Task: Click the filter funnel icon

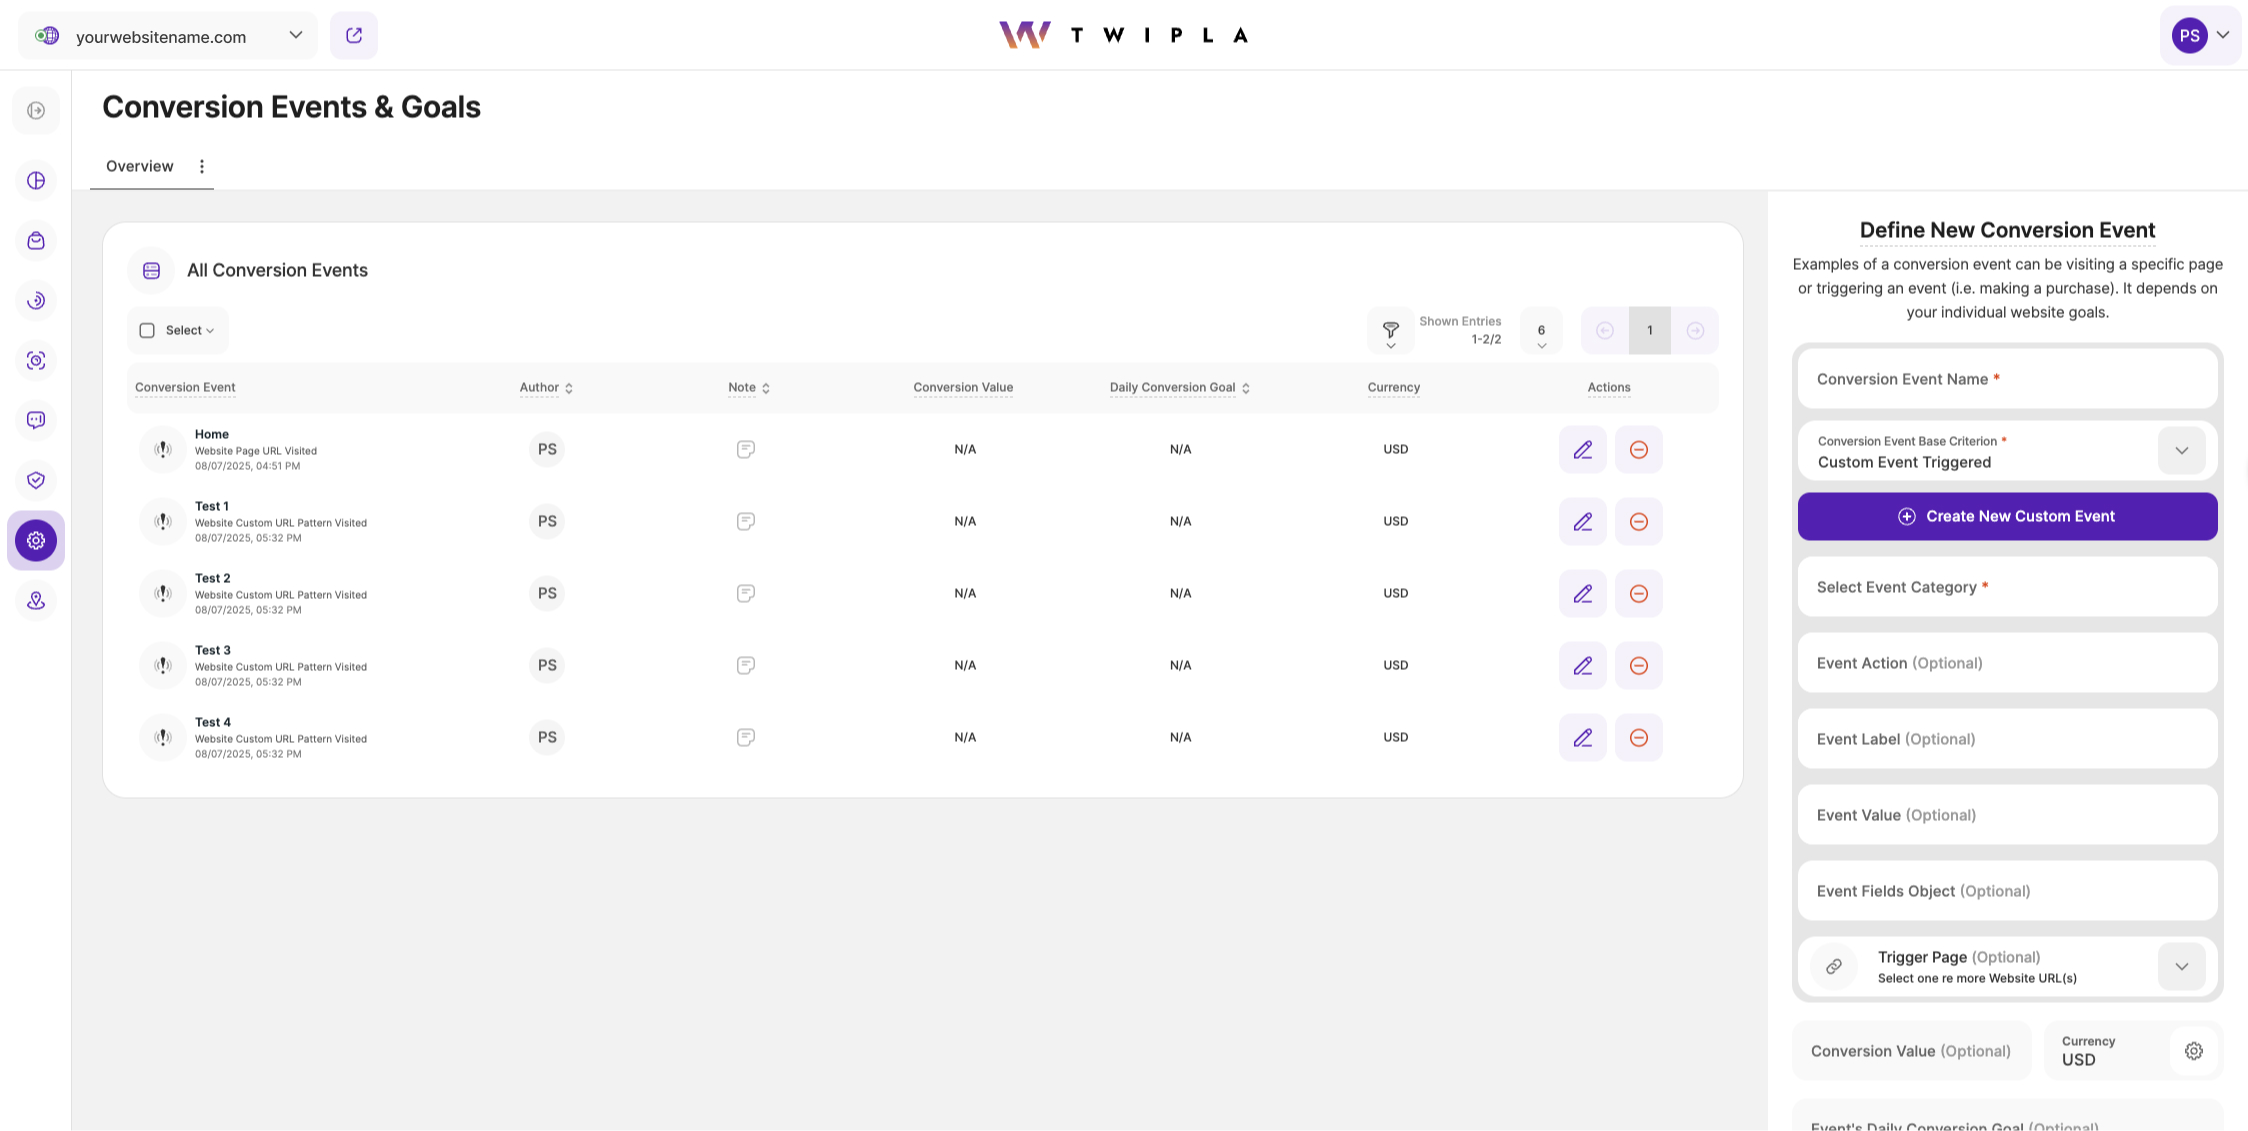Action: click(1390, 330)
